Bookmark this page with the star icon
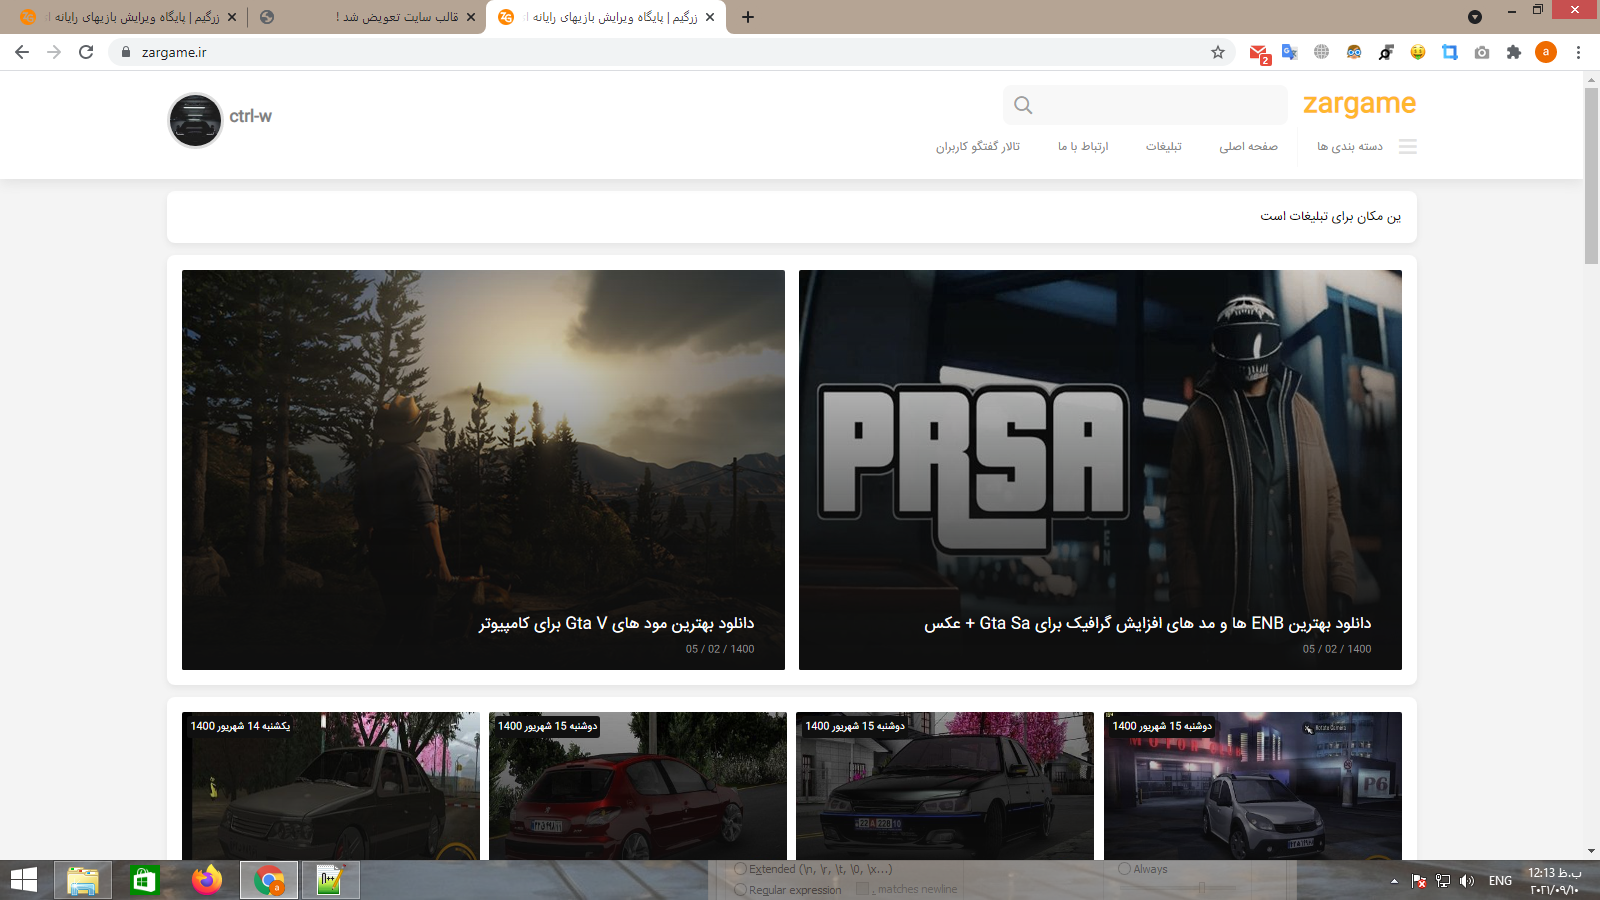This screenshot has height=900, width=1600. point(1218,52)
